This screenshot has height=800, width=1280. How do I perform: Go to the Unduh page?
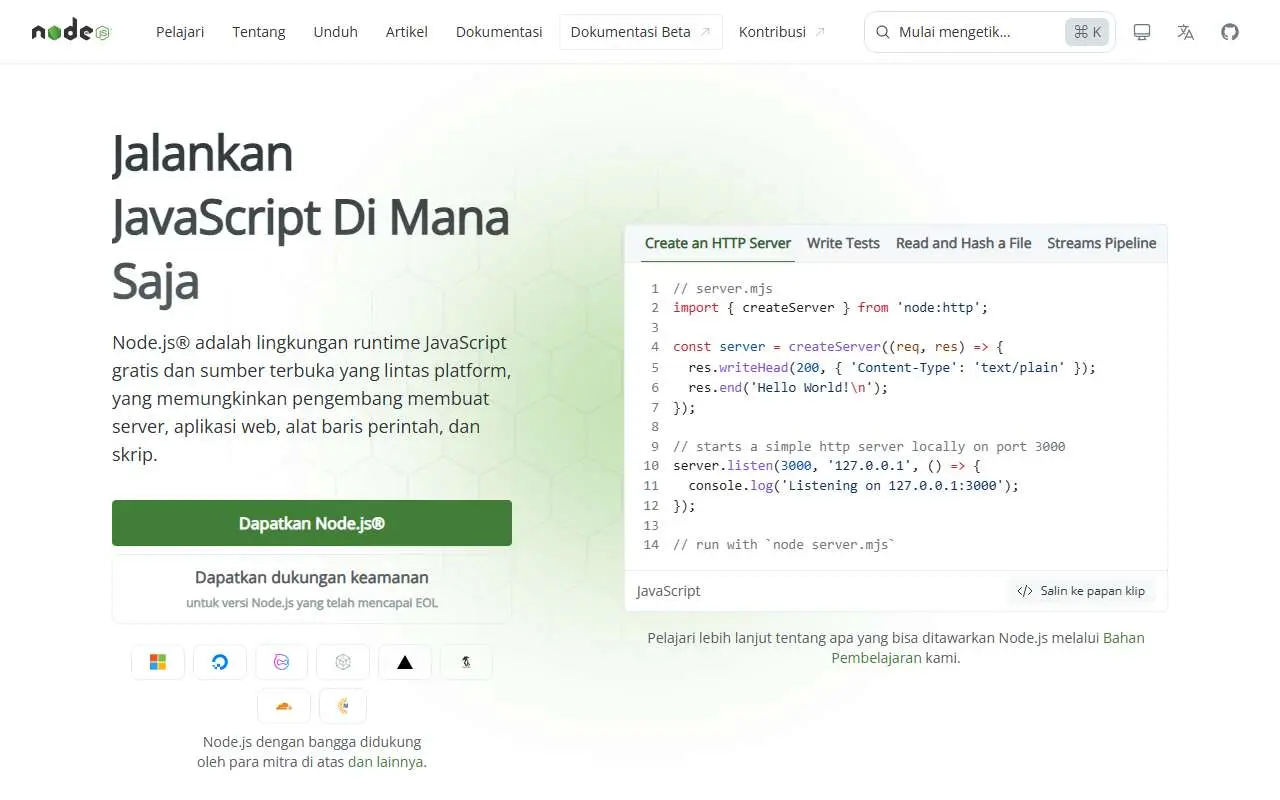click(336, 32)
